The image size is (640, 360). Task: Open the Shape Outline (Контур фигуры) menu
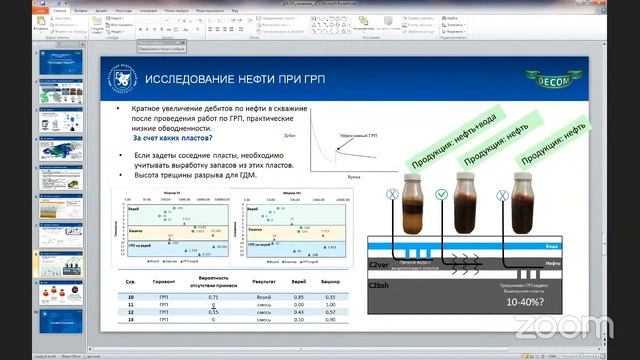(x=418, y=25)
